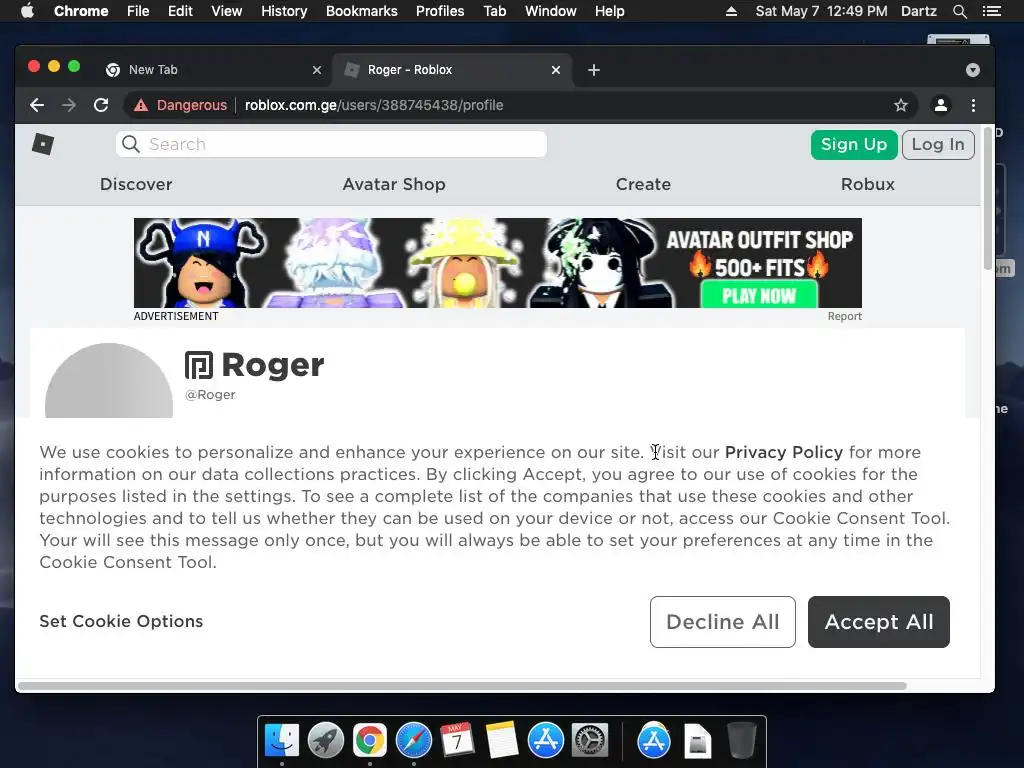Bookmark this page with the star icon
Screen dimensions: 1024x768
coord(901,105)
